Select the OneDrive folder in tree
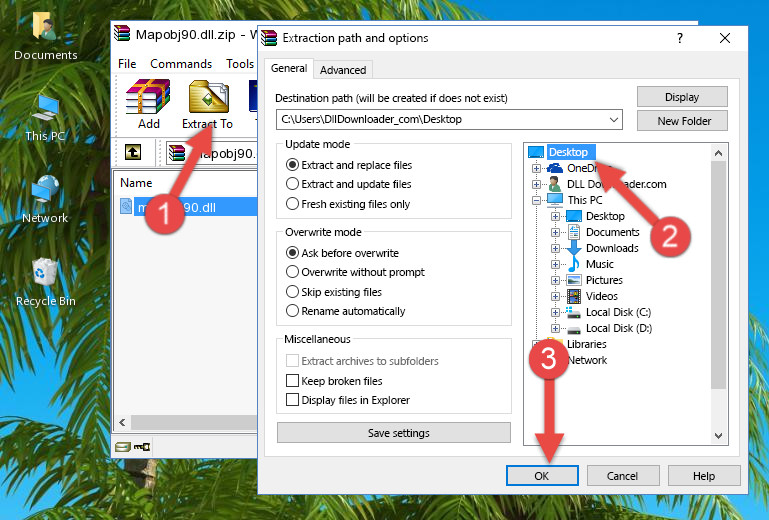The image size is (769, 520). pyautogui.click(x=582, y=168)
